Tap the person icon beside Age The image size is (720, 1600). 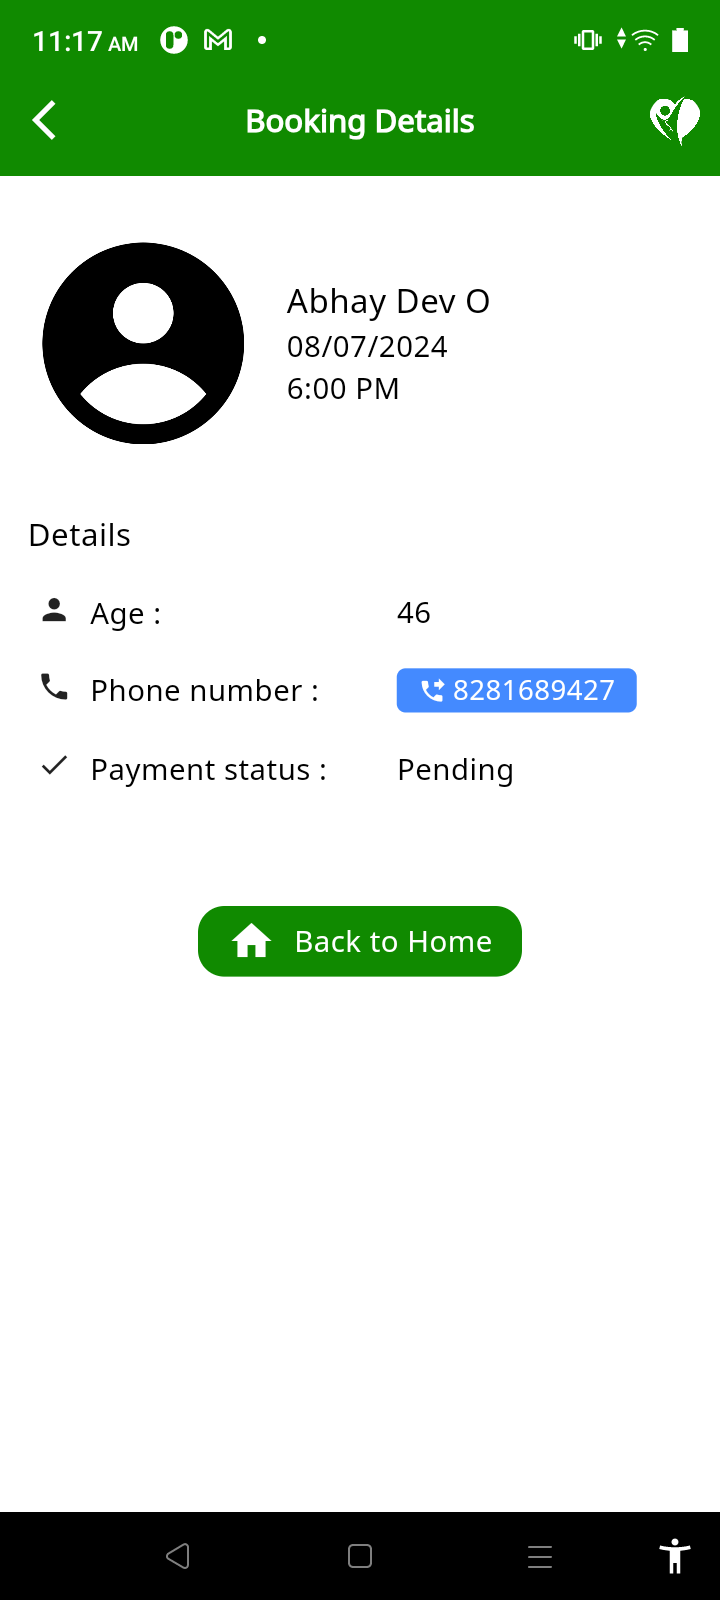coord(54,611)
